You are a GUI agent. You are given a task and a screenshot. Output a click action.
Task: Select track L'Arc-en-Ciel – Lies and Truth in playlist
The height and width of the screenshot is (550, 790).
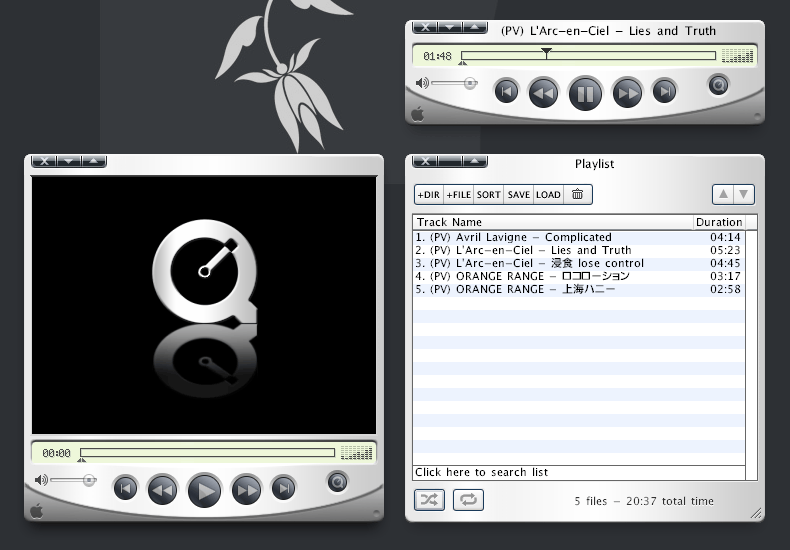pyautogui.click(x=578, y=250)
